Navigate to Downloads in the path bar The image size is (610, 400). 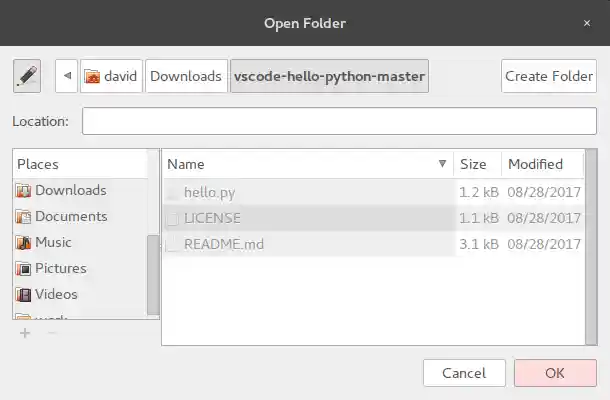pyautogui.click(x=186, y=76)
